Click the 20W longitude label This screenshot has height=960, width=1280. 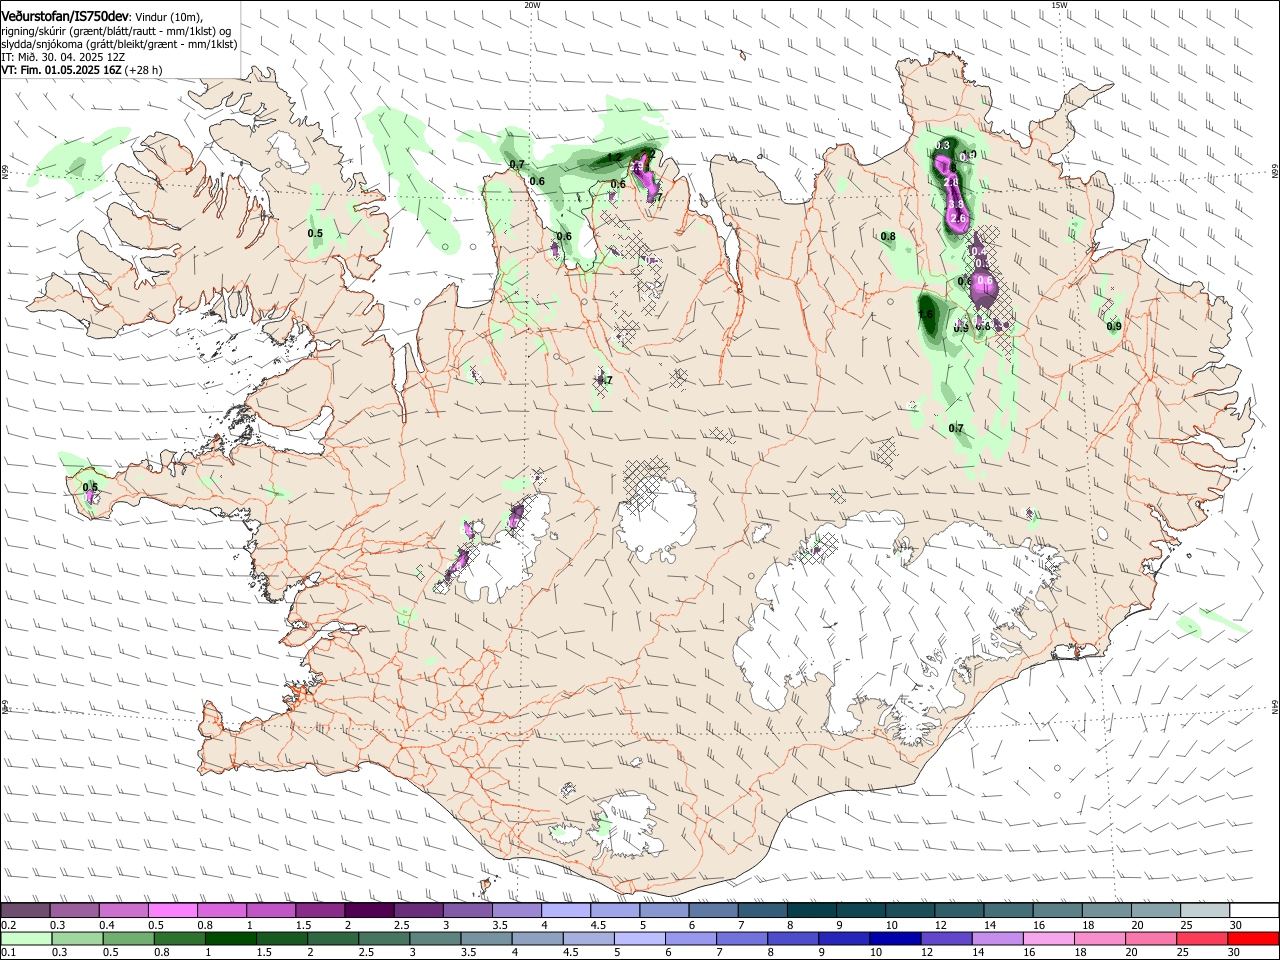[532, 5]
